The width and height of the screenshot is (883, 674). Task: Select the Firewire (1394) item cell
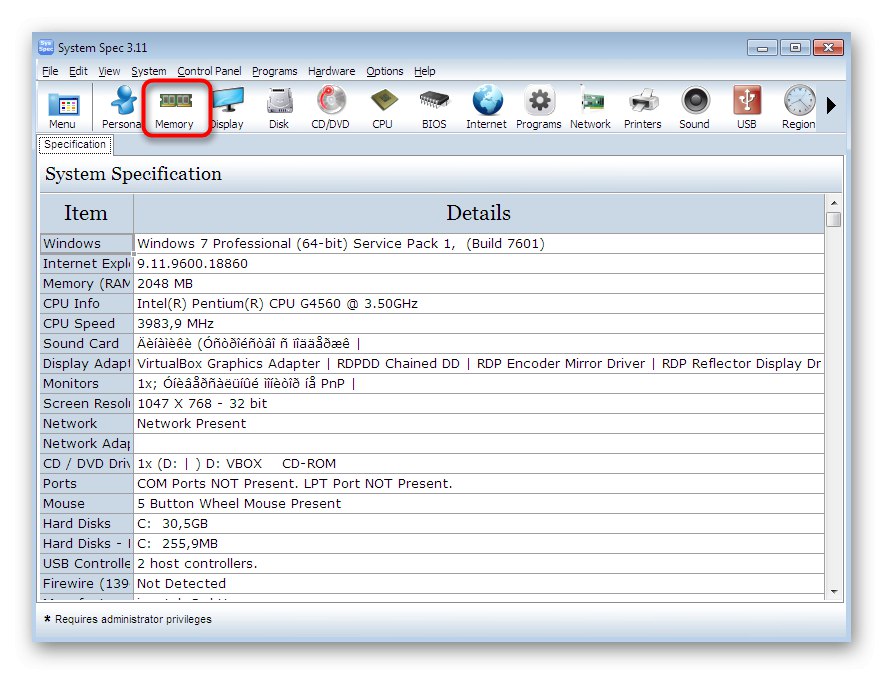tap(86, 583)
